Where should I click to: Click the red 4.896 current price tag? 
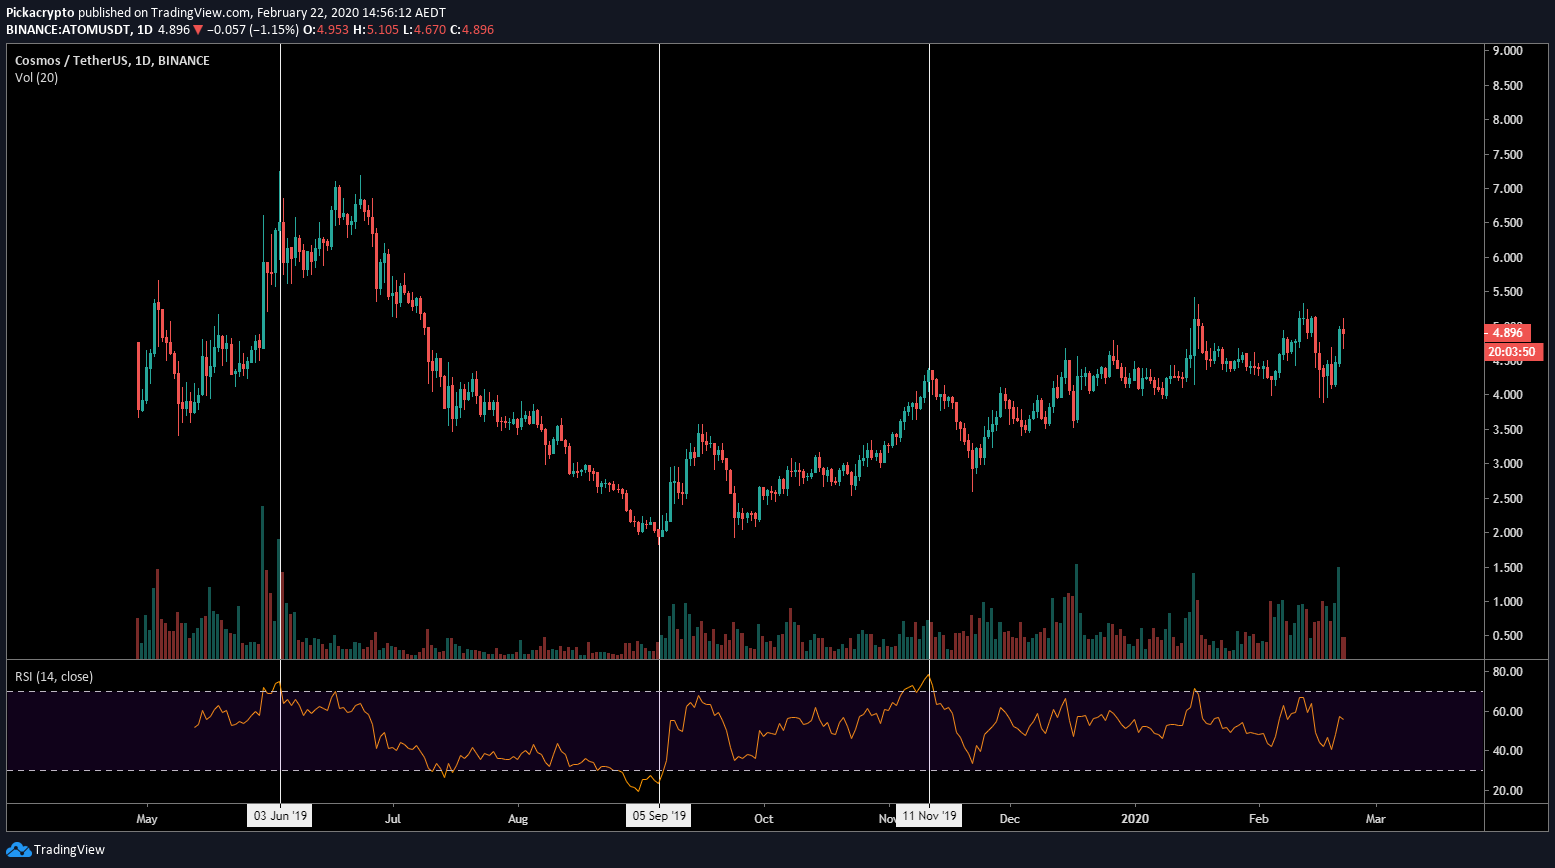click(x=1508, y=333)
